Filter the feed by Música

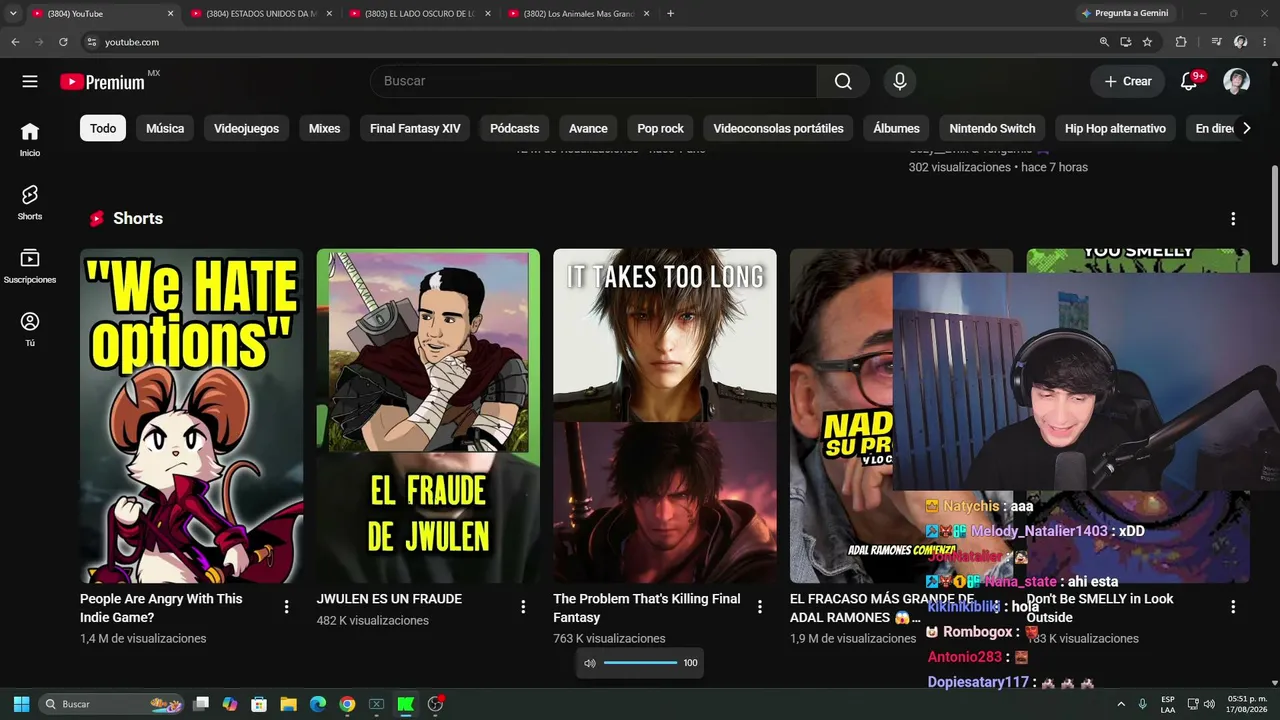tap(165, 128)
